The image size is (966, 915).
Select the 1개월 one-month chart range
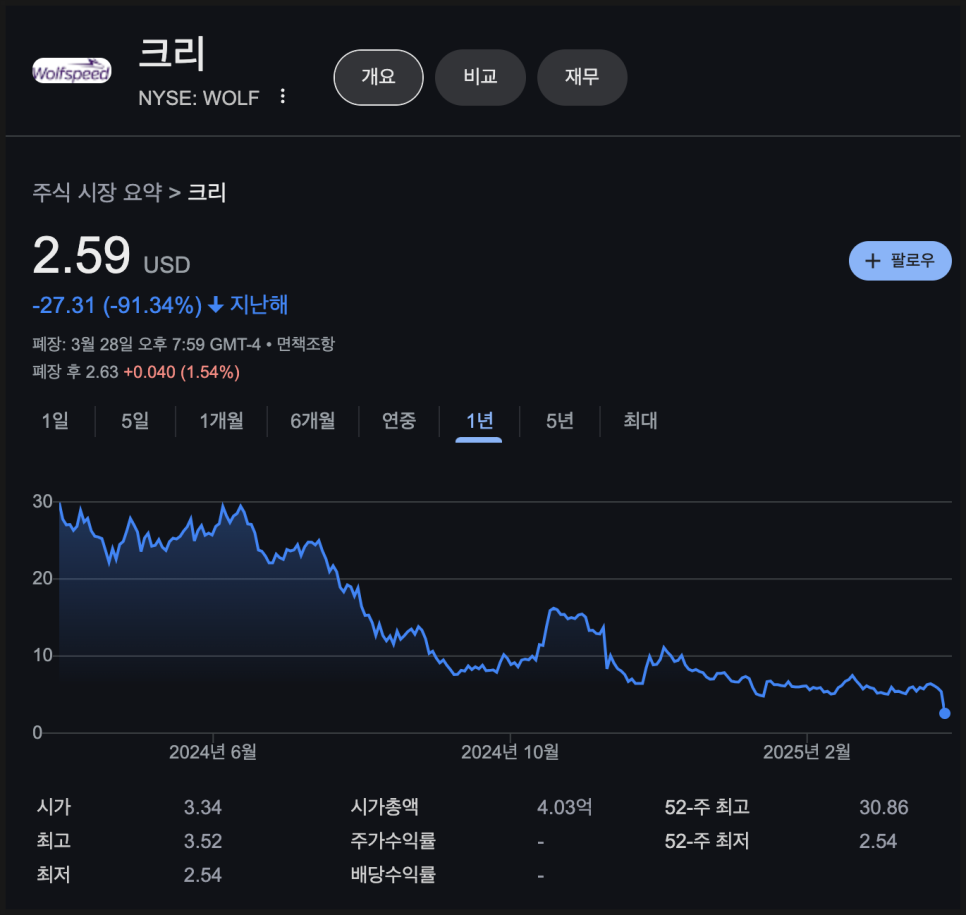pos(221,421)
